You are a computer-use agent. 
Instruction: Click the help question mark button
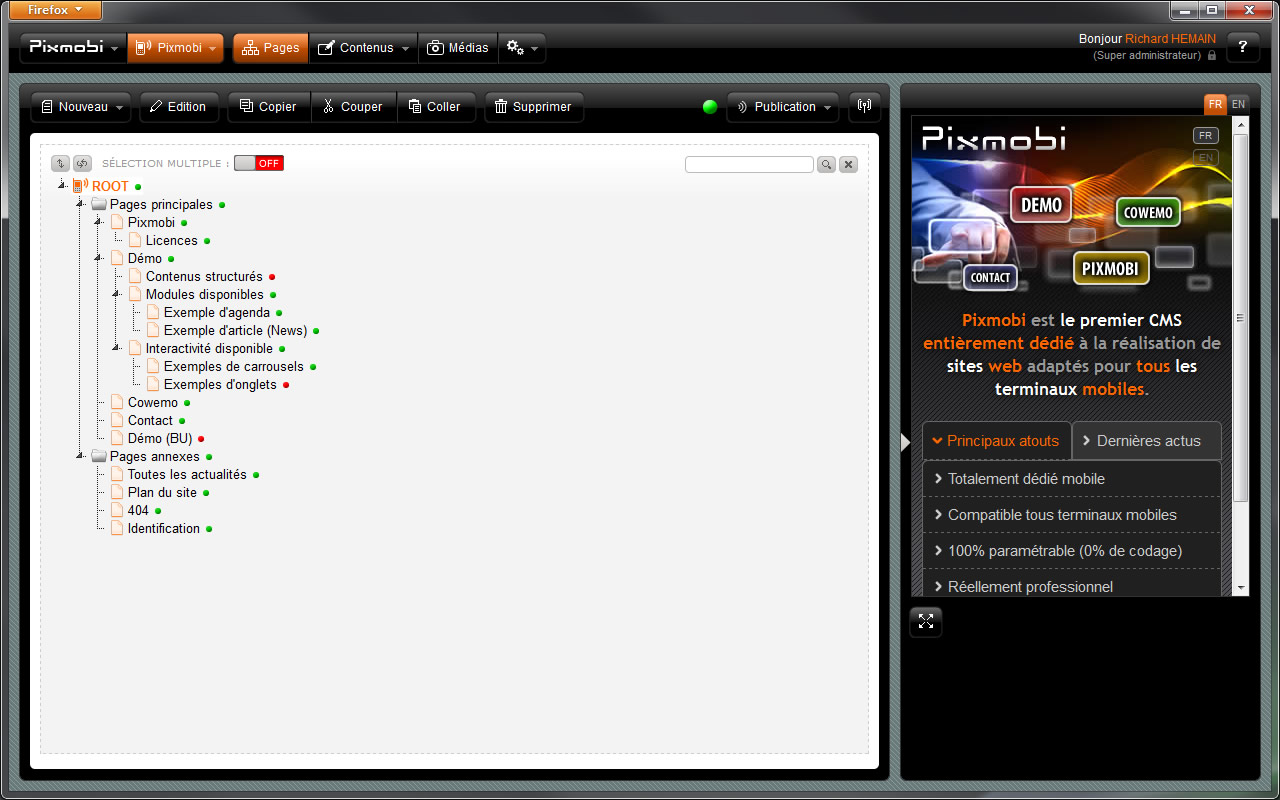(1243, 47)
